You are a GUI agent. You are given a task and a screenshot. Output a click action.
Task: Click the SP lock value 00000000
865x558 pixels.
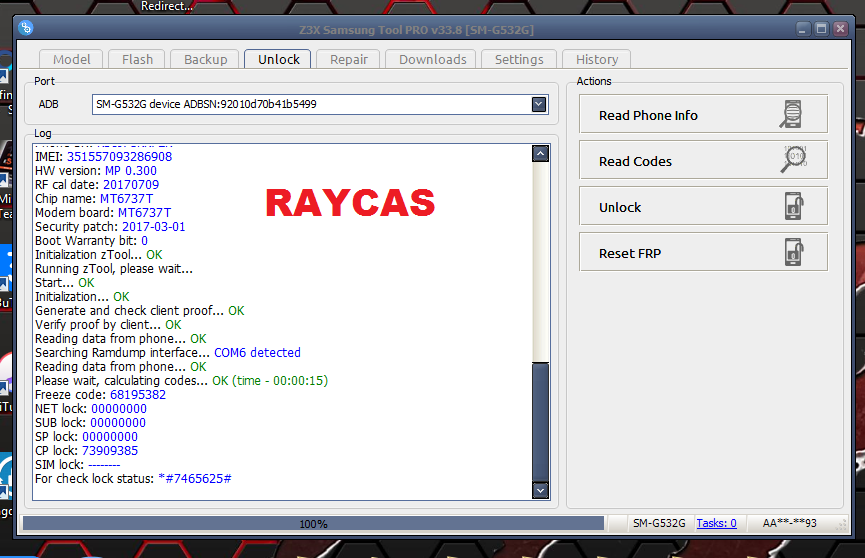point(110,437)
